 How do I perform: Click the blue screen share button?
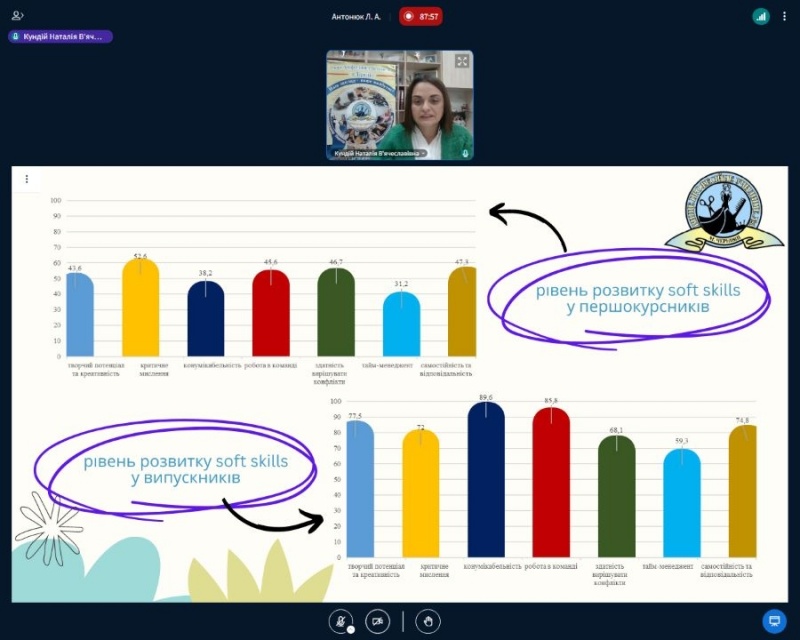pyautogui.click(x=773, y=621)
